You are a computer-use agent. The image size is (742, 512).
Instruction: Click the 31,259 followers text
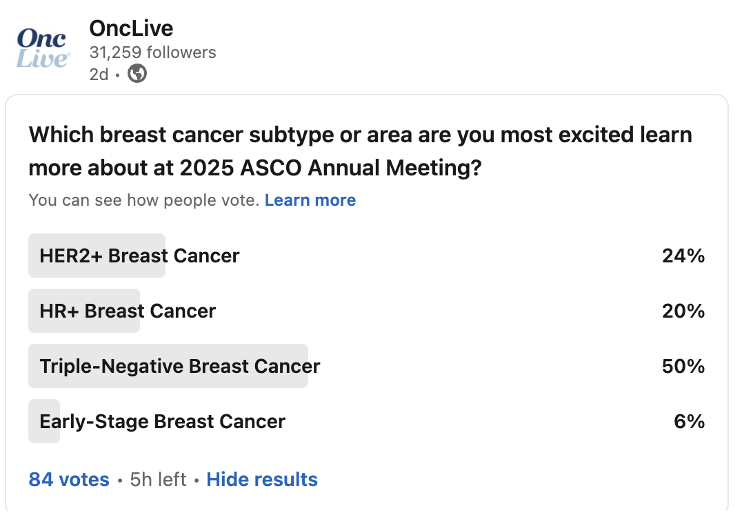pyautogui.click(x=152, y=52)
